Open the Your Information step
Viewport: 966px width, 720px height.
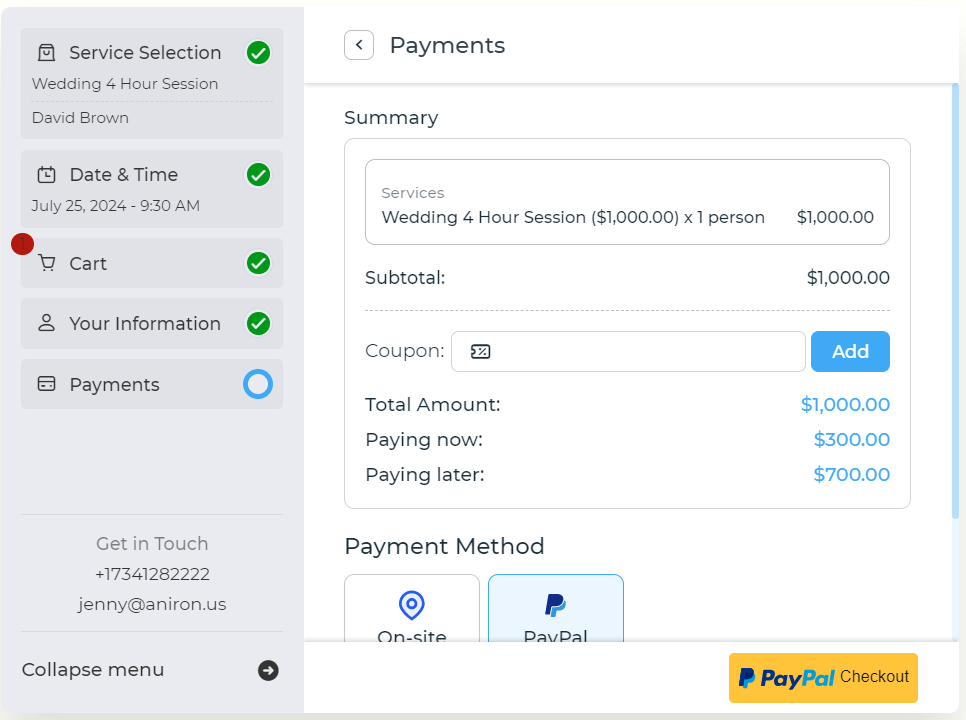145,324
